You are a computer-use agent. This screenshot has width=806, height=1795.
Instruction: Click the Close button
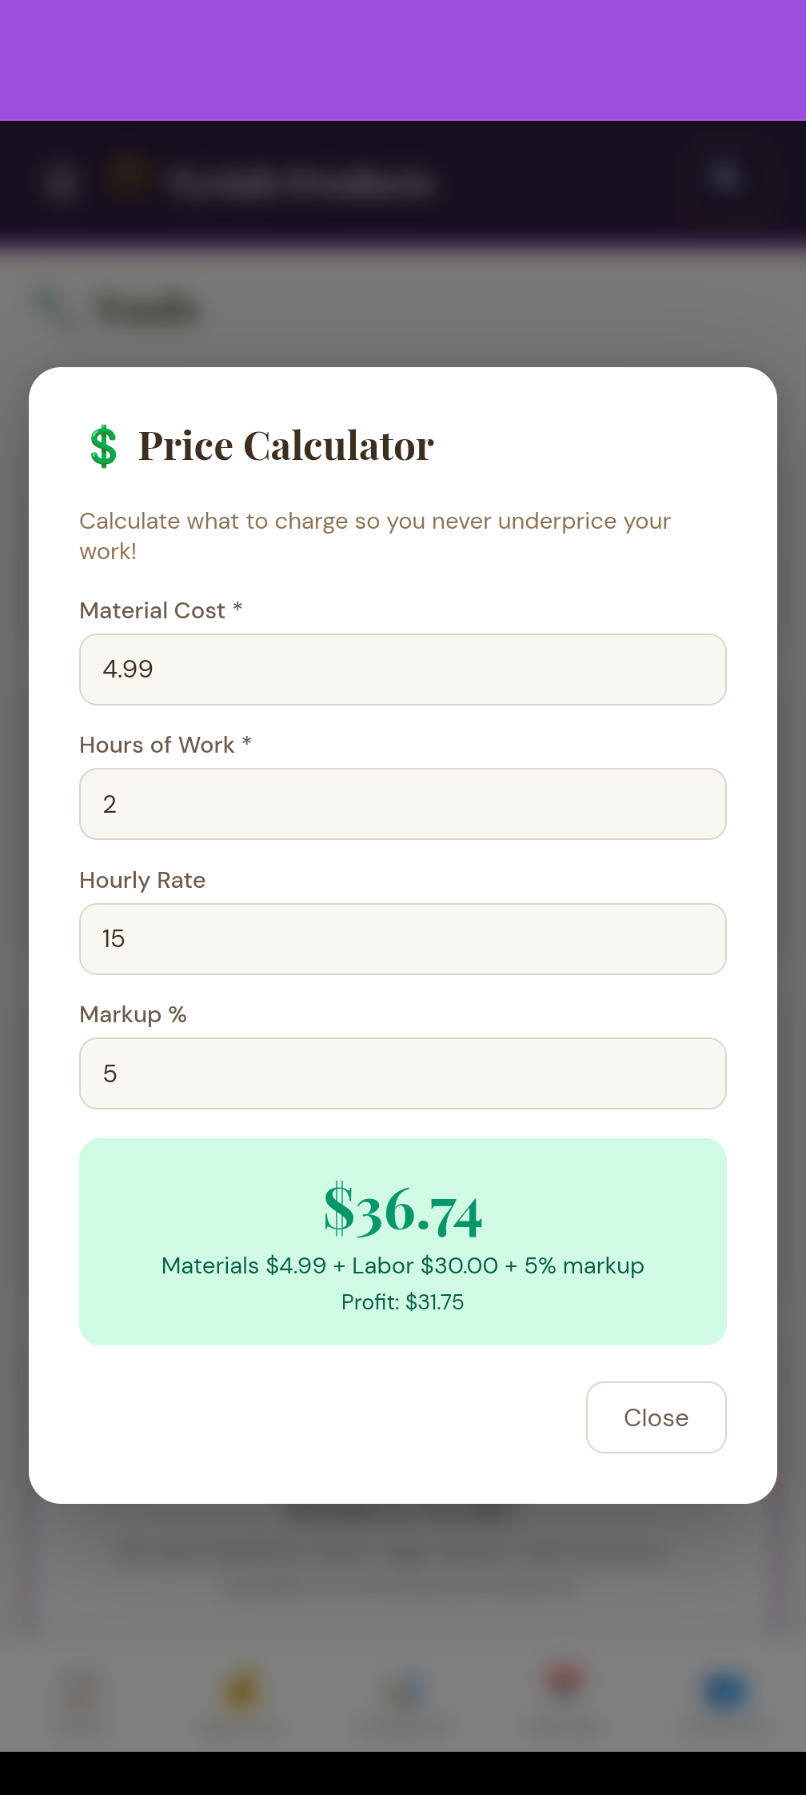coord(656,1417)
